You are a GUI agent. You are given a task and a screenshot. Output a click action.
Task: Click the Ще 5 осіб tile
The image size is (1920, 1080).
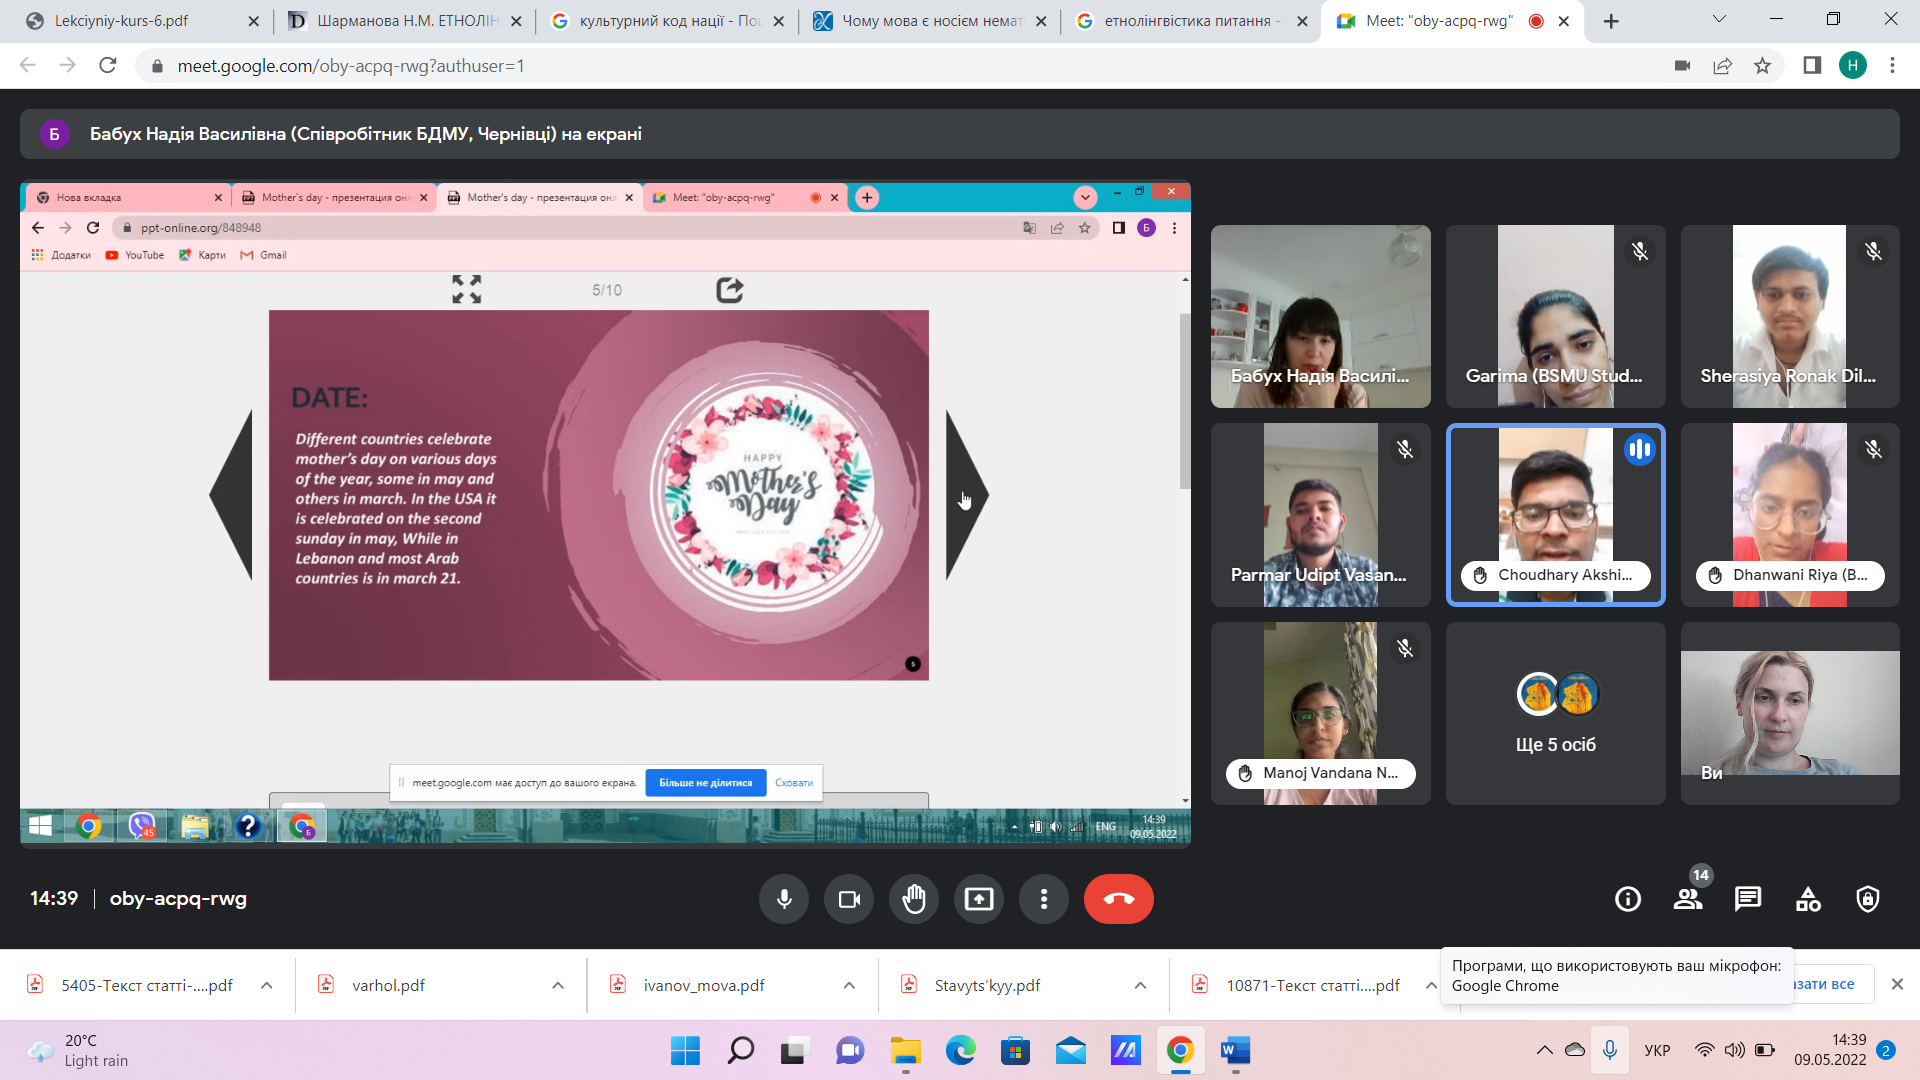click(x=1555, y=714)
